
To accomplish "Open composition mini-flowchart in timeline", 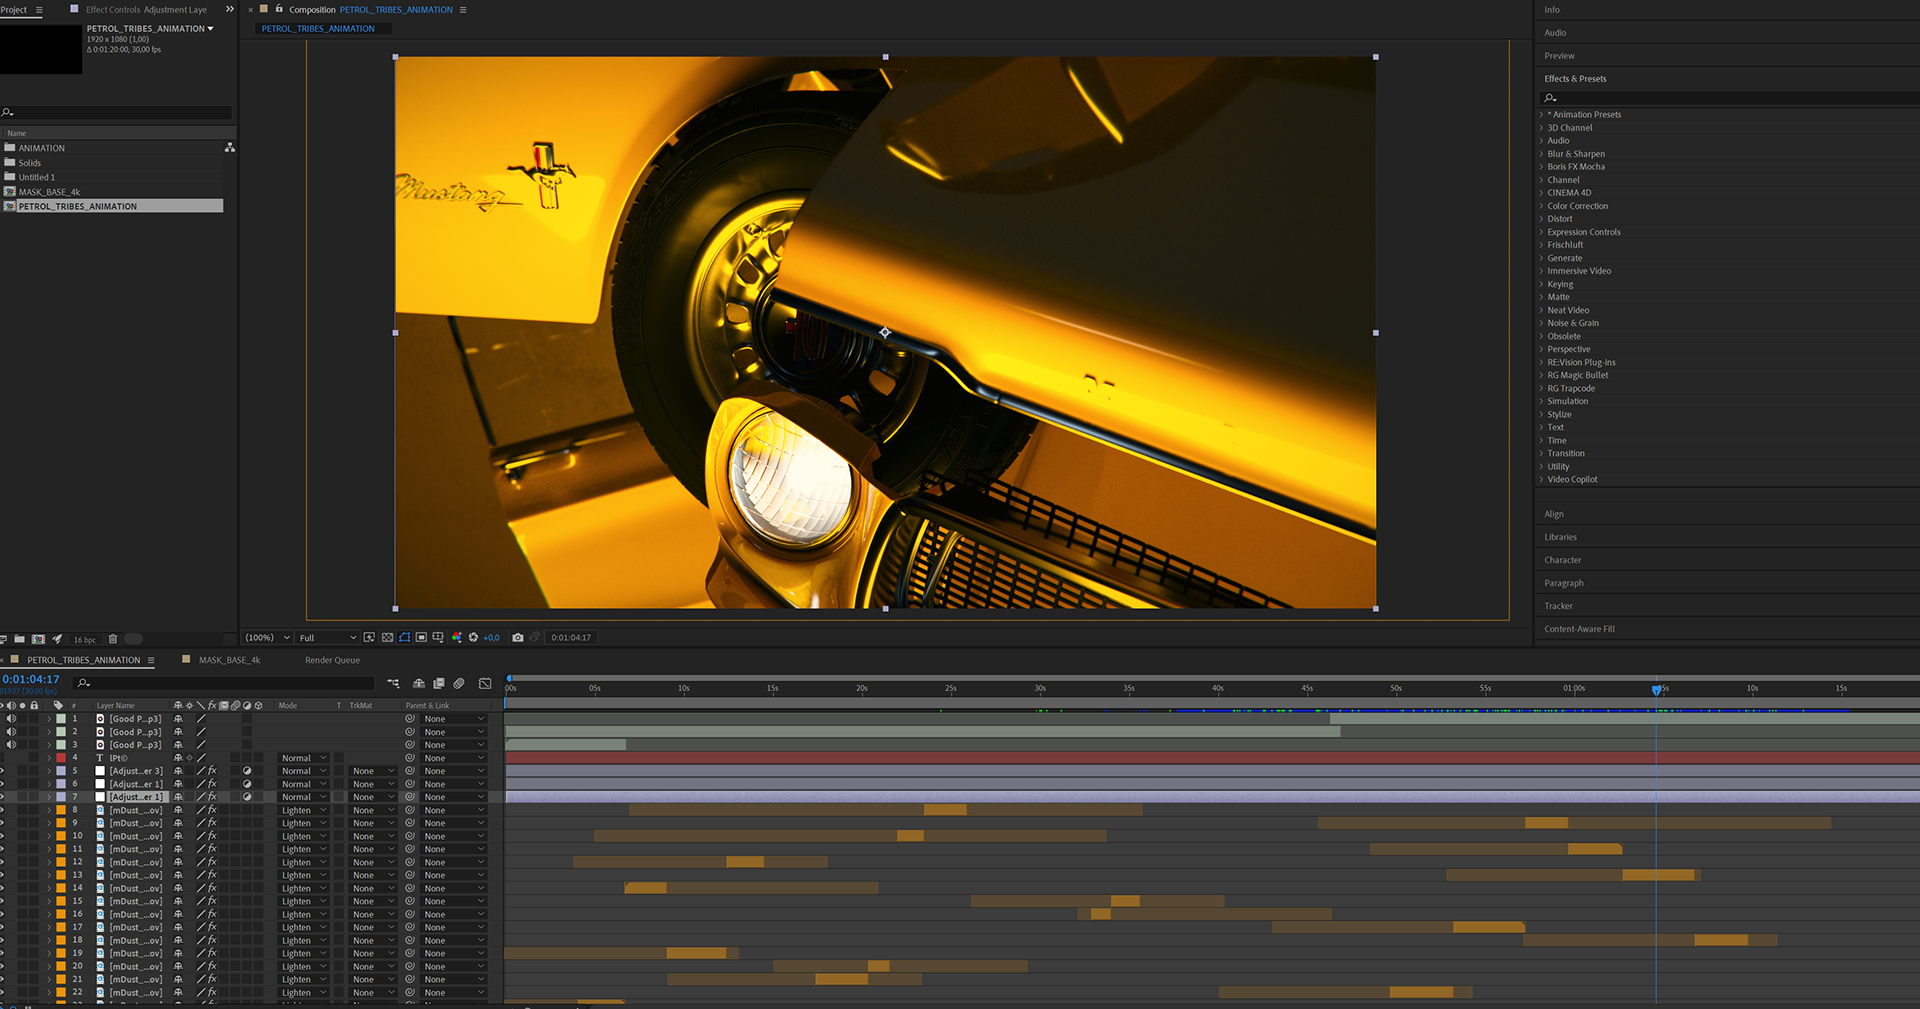I will (393, 683).
